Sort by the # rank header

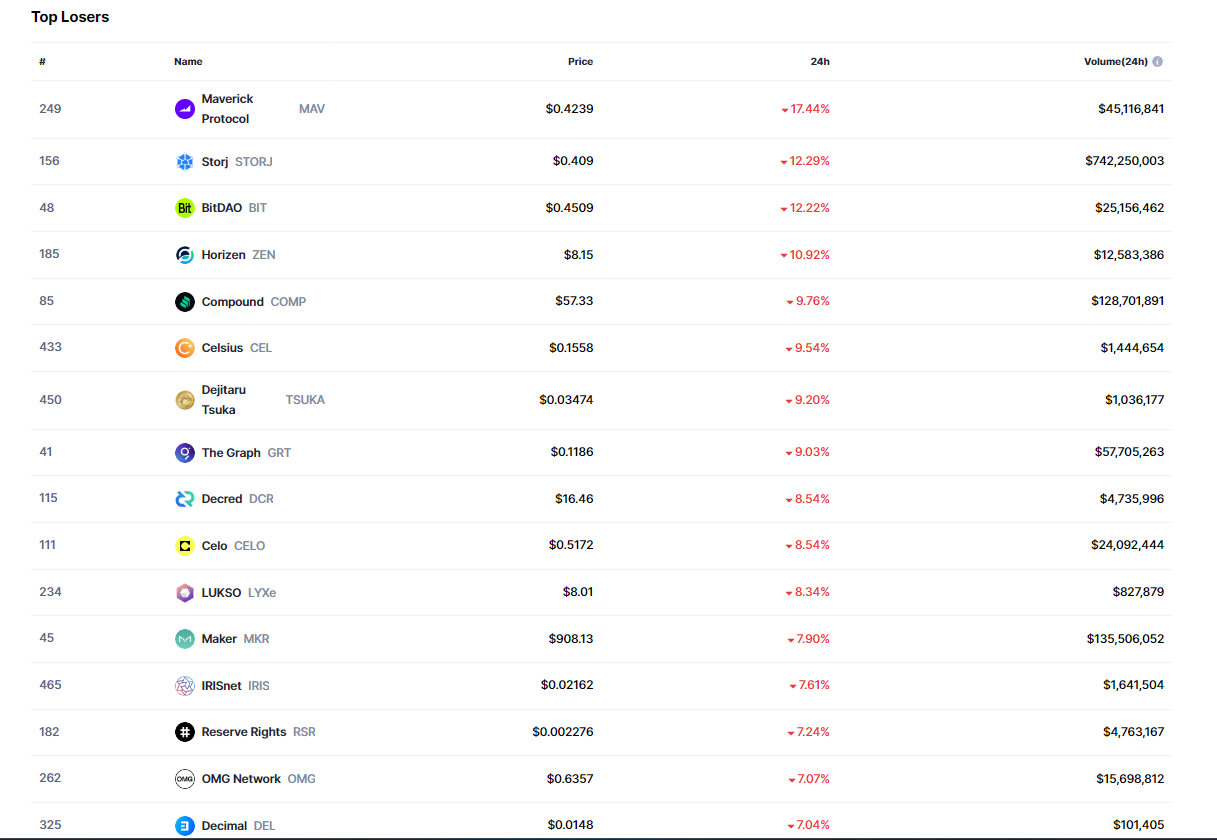coord(43,62)
